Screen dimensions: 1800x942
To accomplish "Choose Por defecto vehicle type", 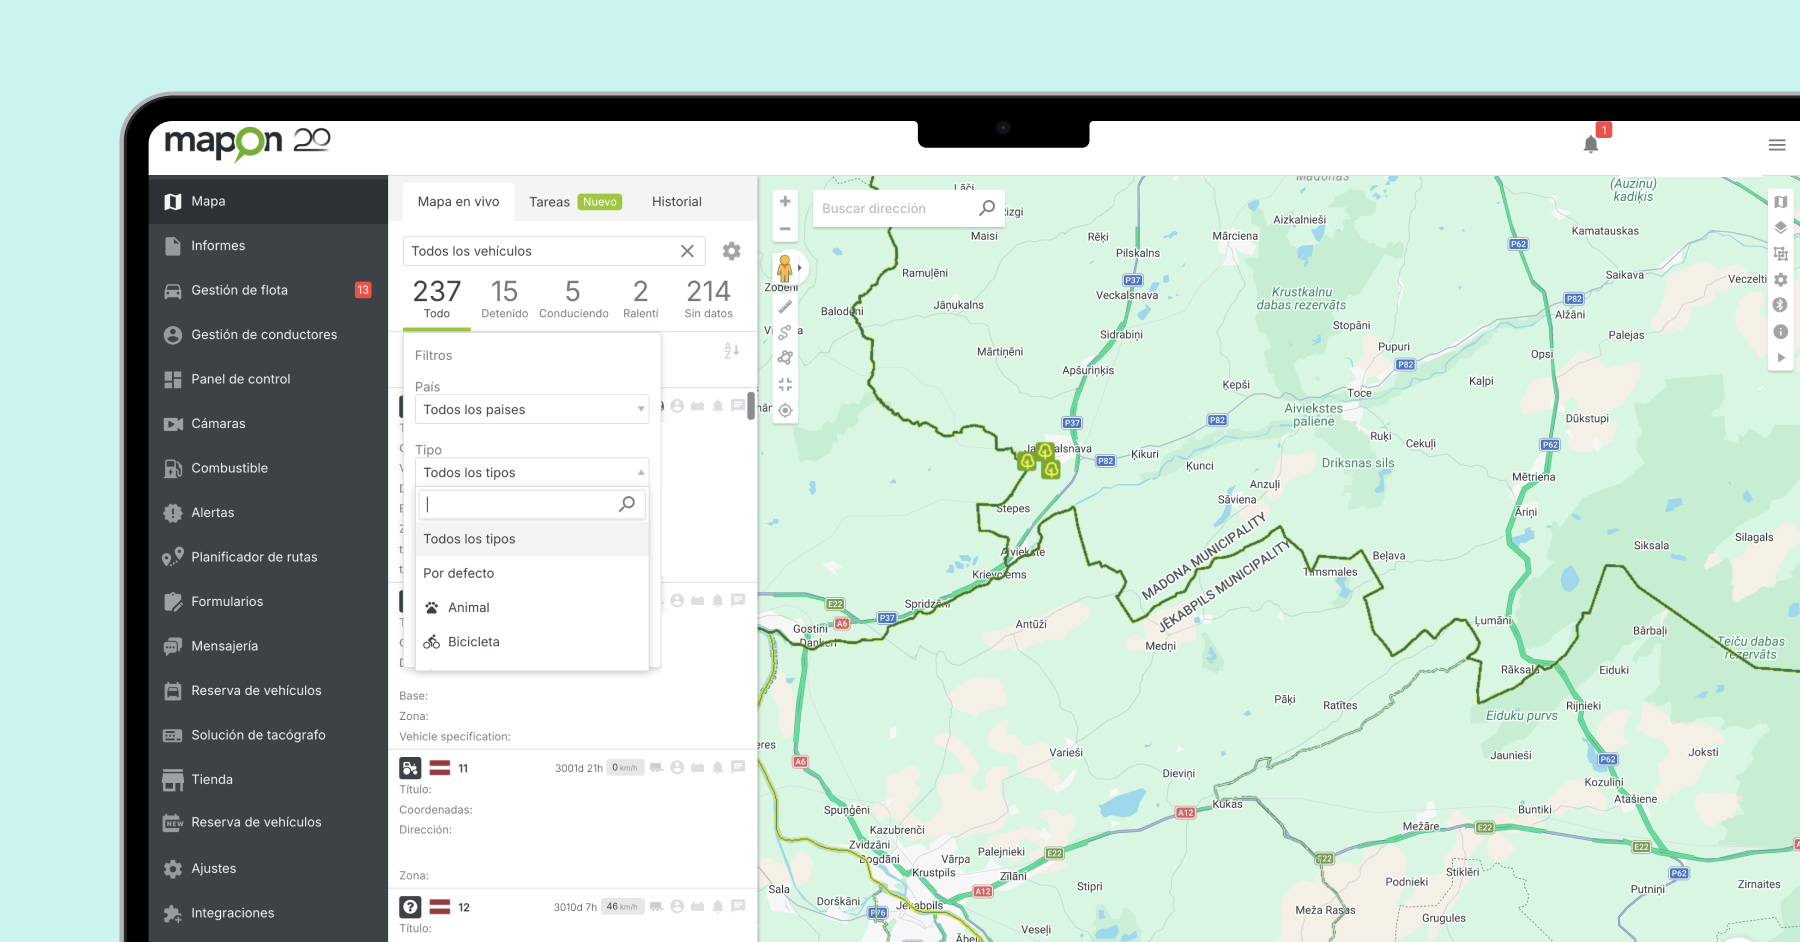I will click(x=532, y=573).
